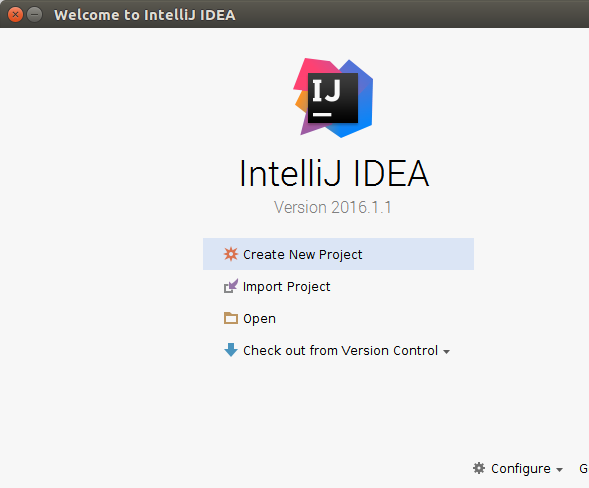
Task: Select the Open text option
Action: coord(259,319)
